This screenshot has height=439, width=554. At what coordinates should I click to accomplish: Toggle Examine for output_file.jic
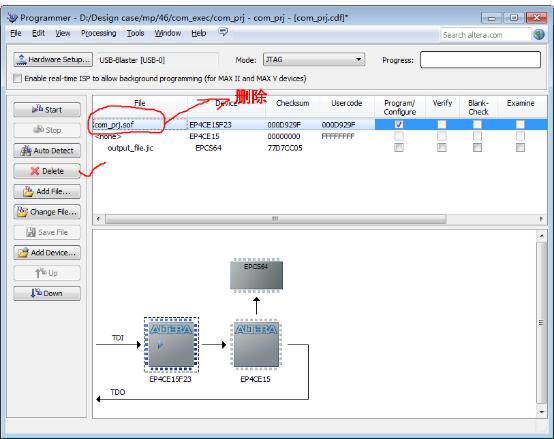click(x=520, y=148)
